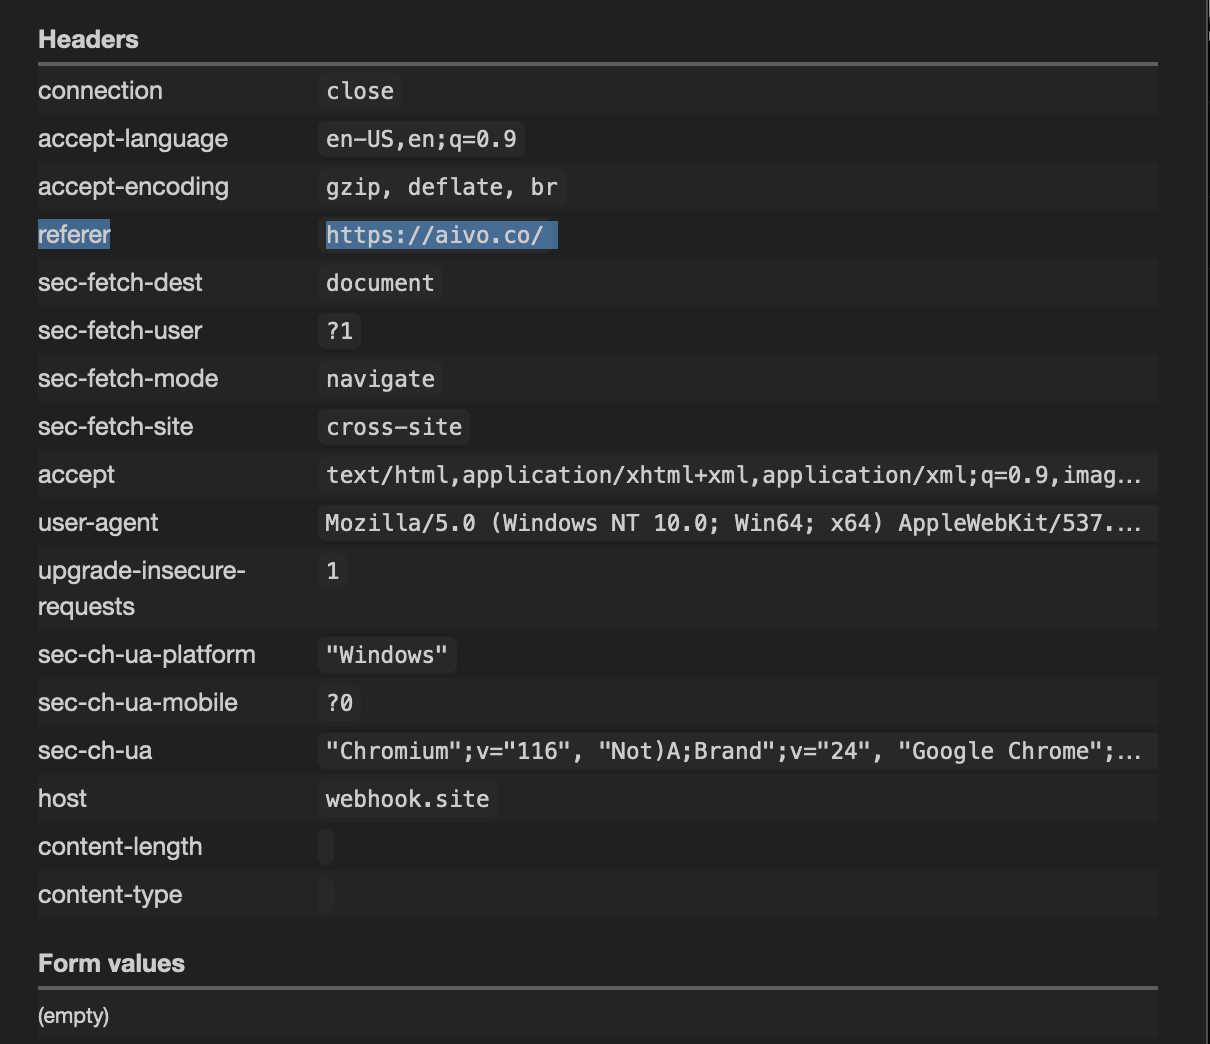Select the 'accept-encoding' header name
The width and height of the screenshot is (1210, 1044).
coord(133,187)
